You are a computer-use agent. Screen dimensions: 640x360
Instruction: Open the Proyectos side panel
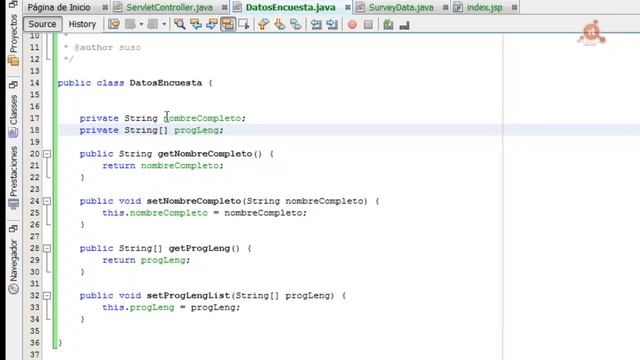pos(13,33)
